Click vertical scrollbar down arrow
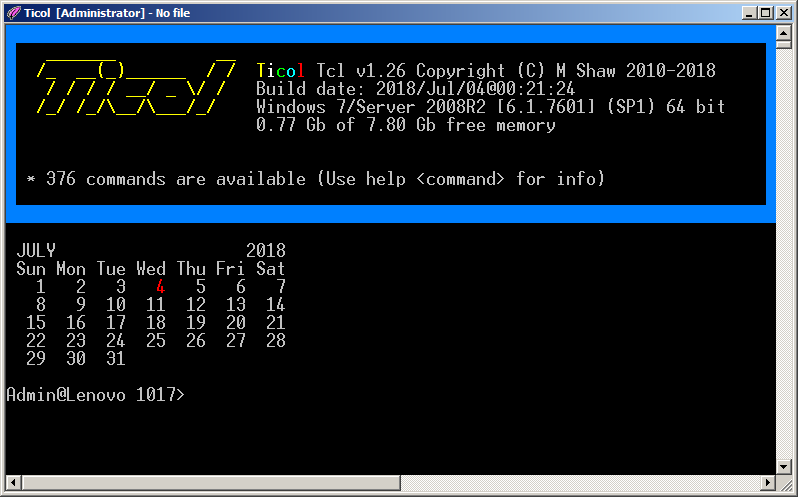Image resolution: width=798 pixels, height=497 pixels. pyautogui.click(x=783, y=466)
